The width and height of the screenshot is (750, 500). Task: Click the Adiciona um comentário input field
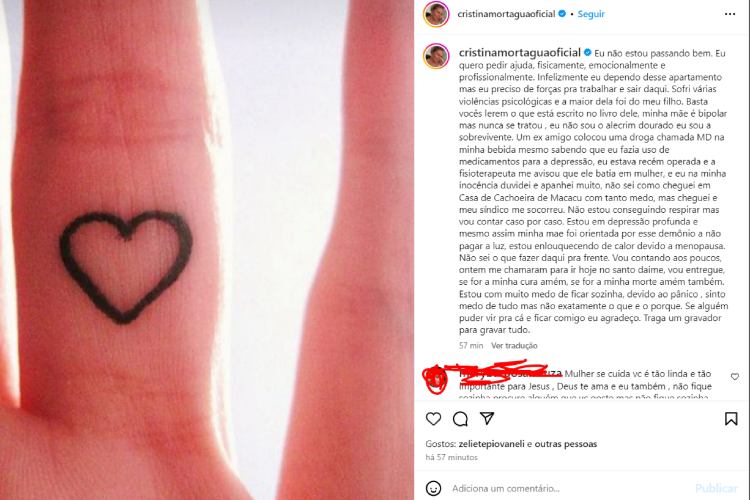pos(569,489)
